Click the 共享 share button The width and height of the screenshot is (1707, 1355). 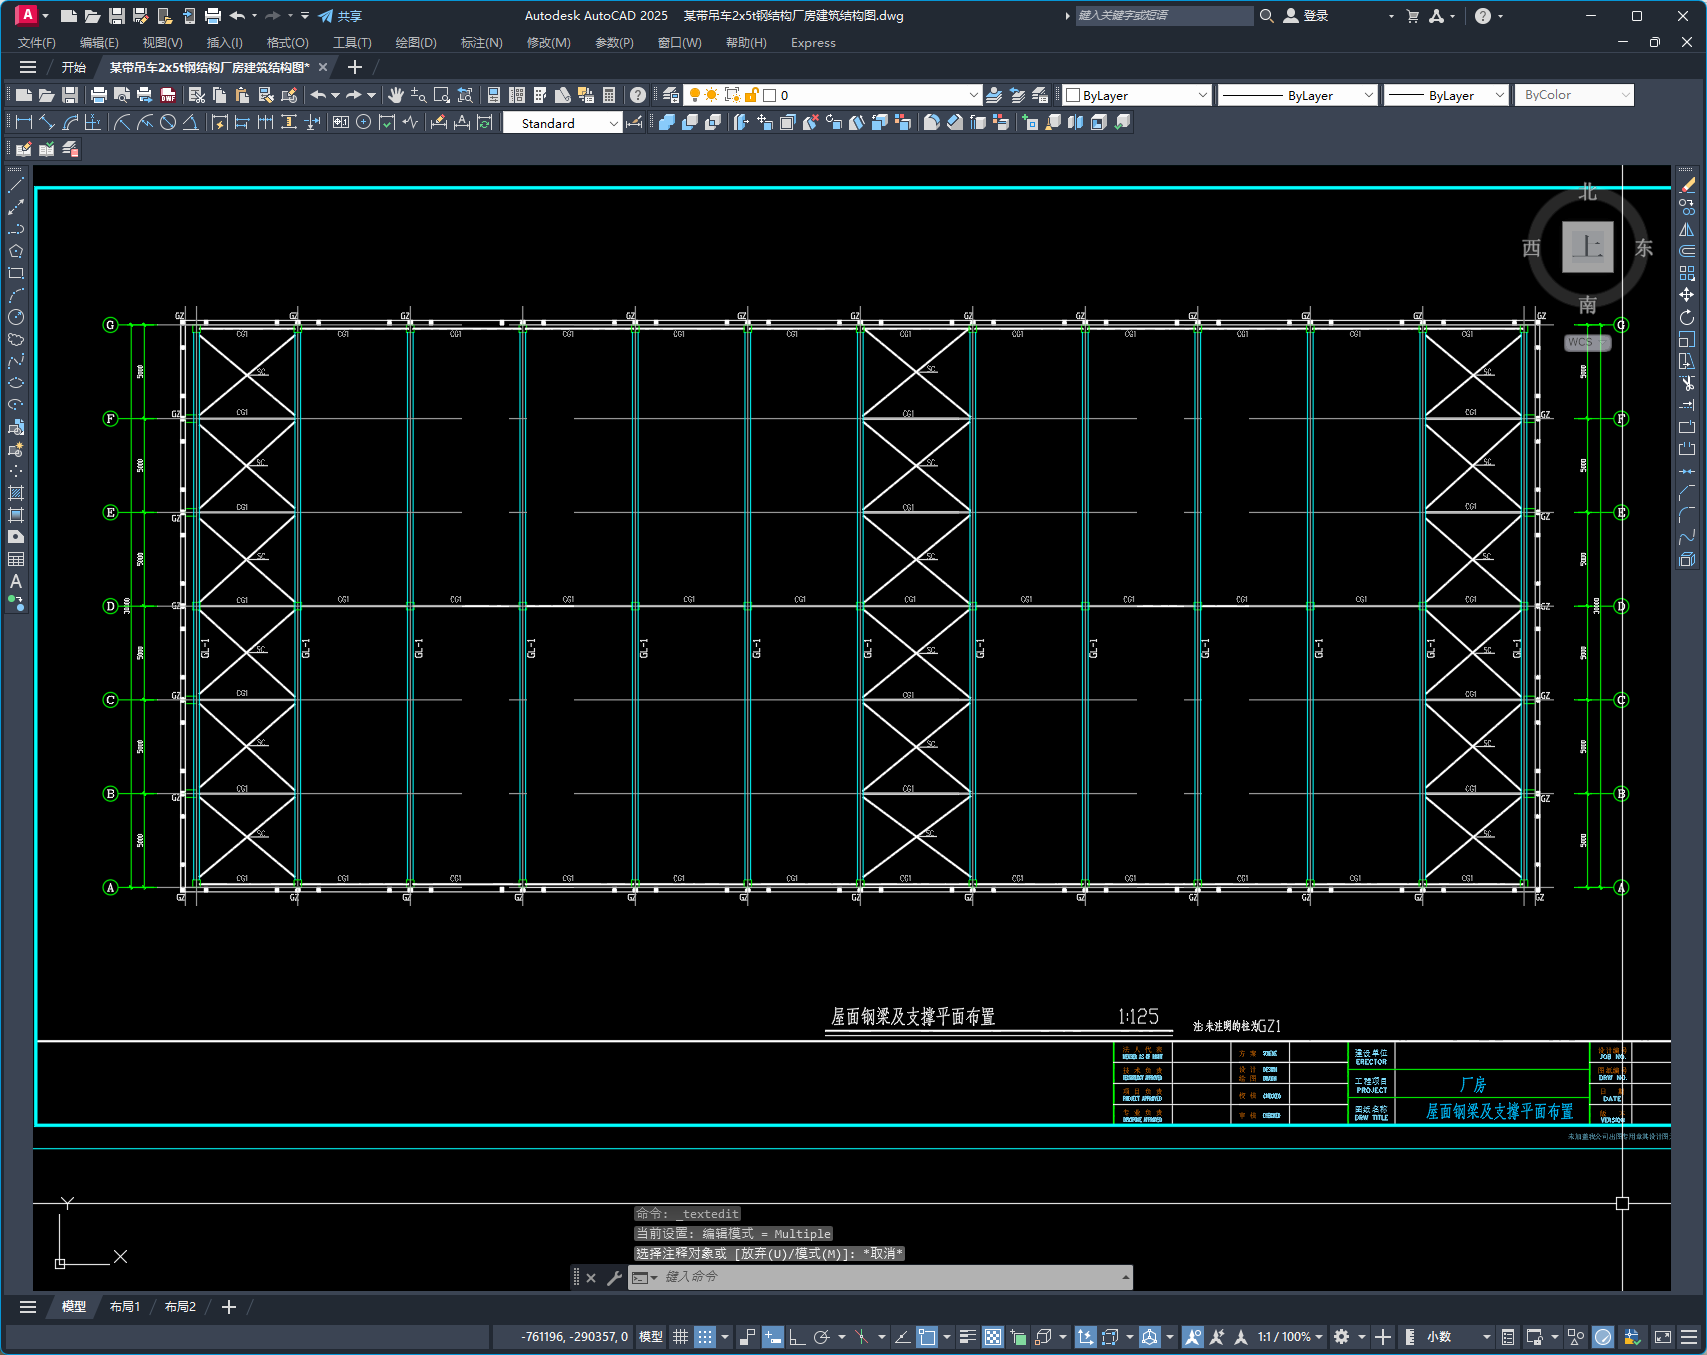tap(340, 16)
